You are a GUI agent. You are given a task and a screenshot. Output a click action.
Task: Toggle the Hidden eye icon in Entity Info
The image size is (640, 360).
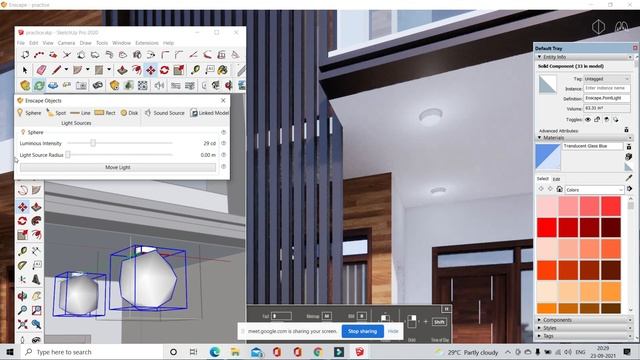click(588, 120)
